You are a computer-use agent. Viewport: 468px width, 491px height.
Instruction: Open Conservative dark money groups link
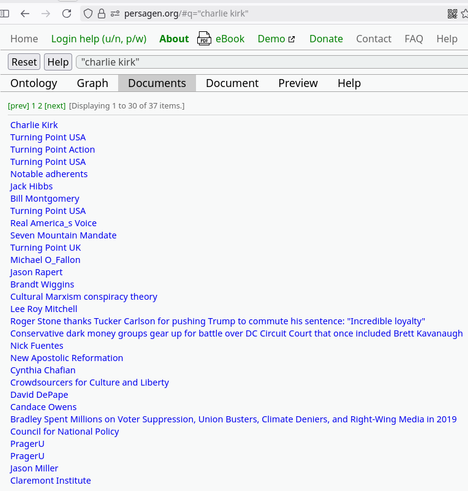237,334
